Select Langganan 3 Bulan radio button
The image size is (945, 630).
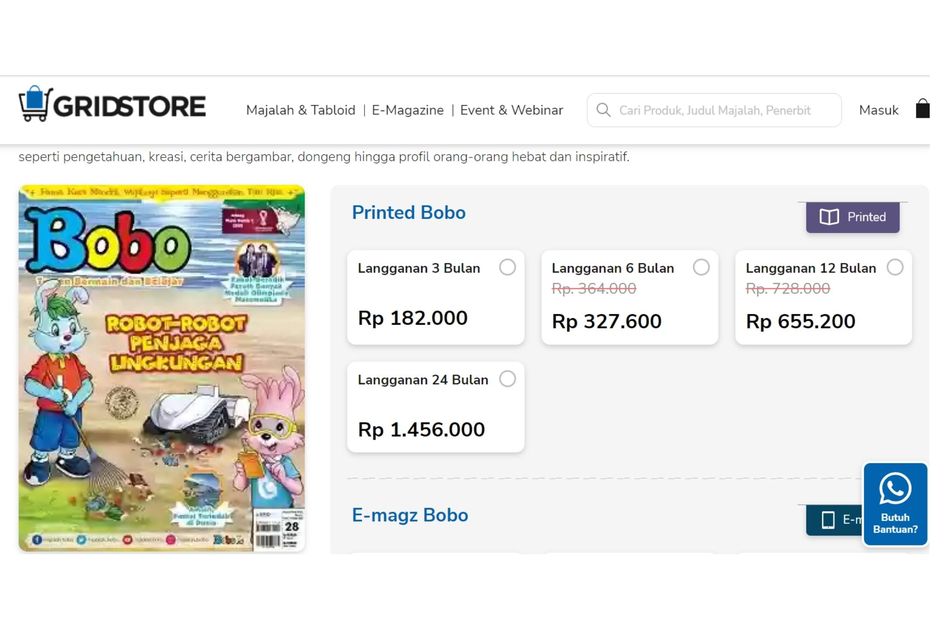508,267
